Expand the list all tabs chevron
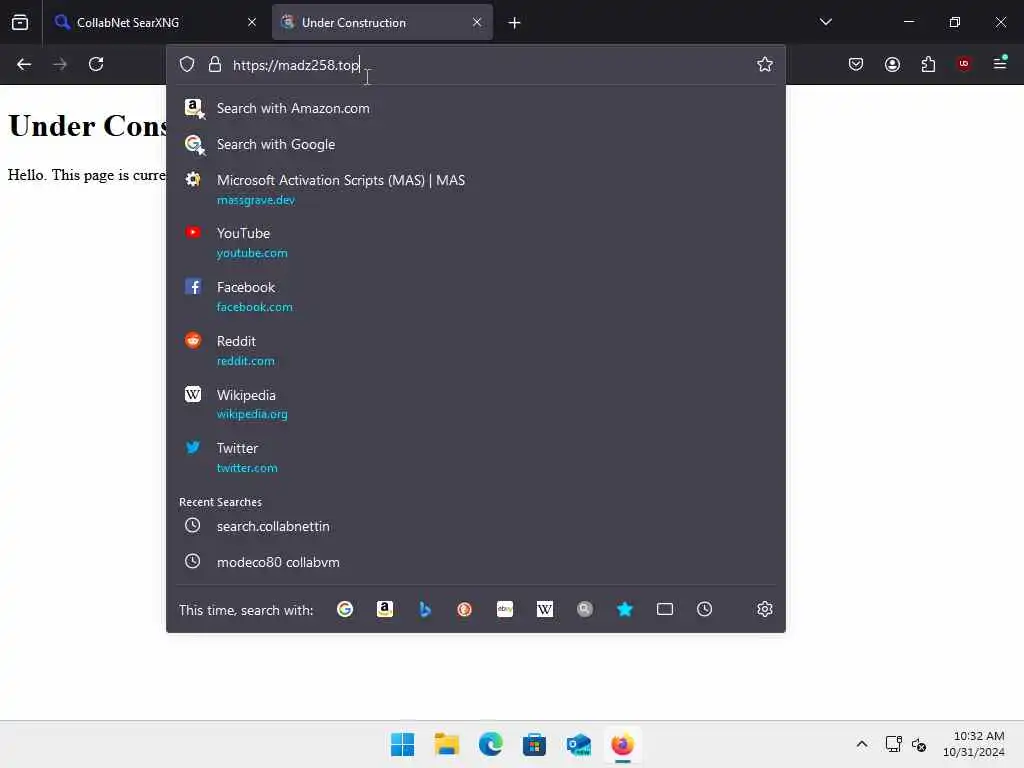The height and width of the screenshot is (768, 1024). coord(825,22)
